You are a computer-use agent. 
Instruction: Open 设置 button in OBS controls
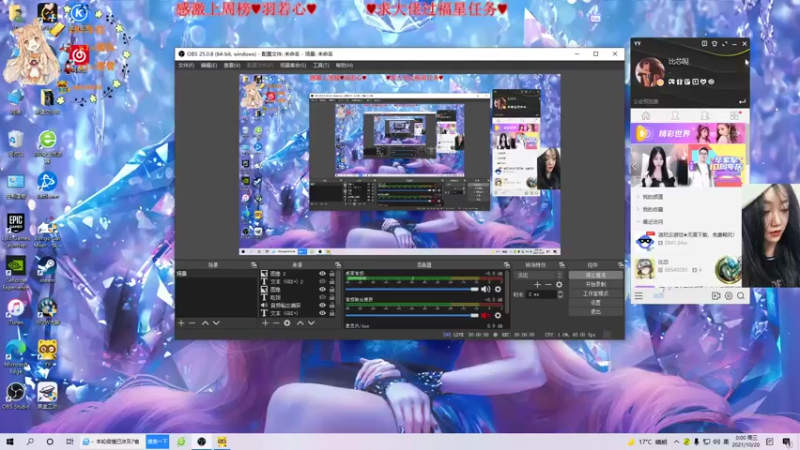pyautogui.click(x=595, y=303)
